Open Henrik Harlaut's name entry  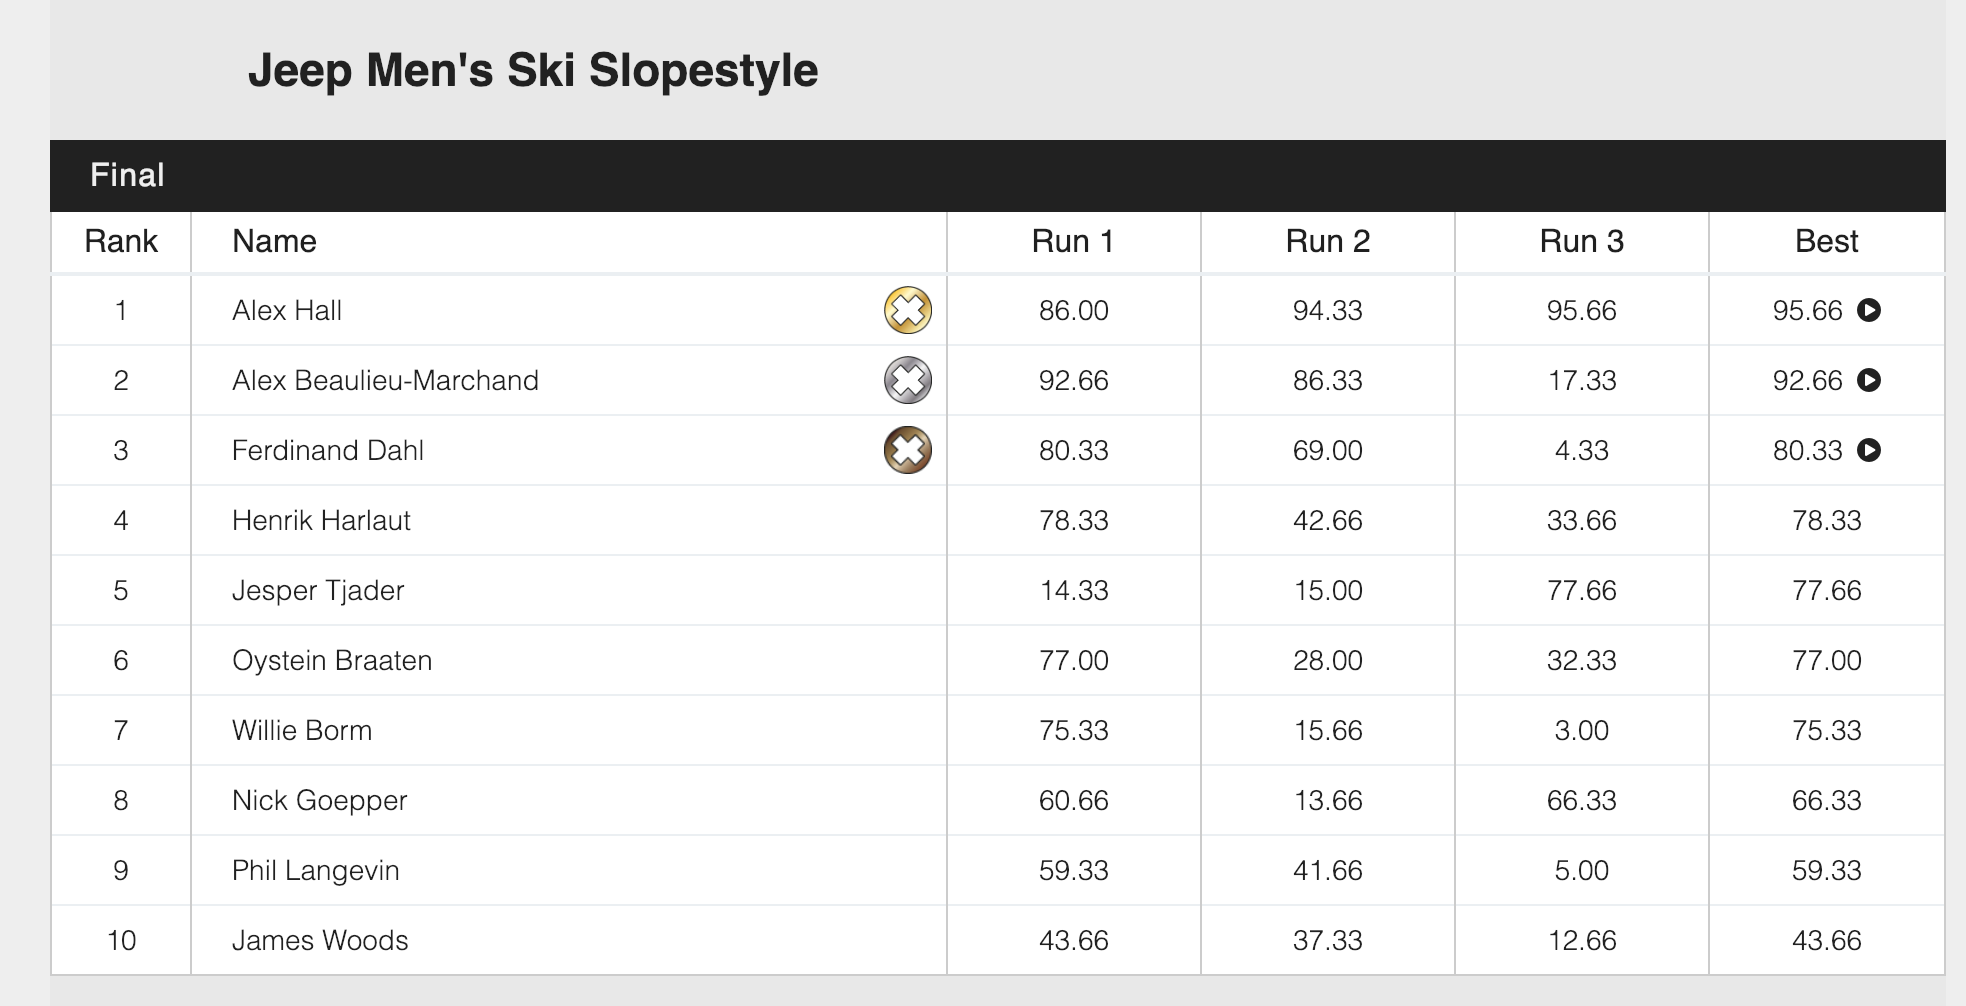tap(321, 520)
